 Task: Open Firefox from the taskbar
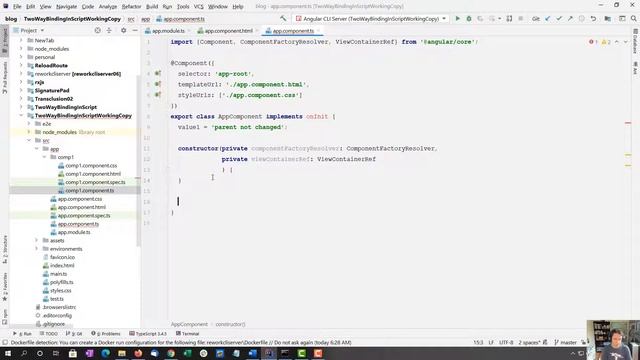tap(138, 353)
